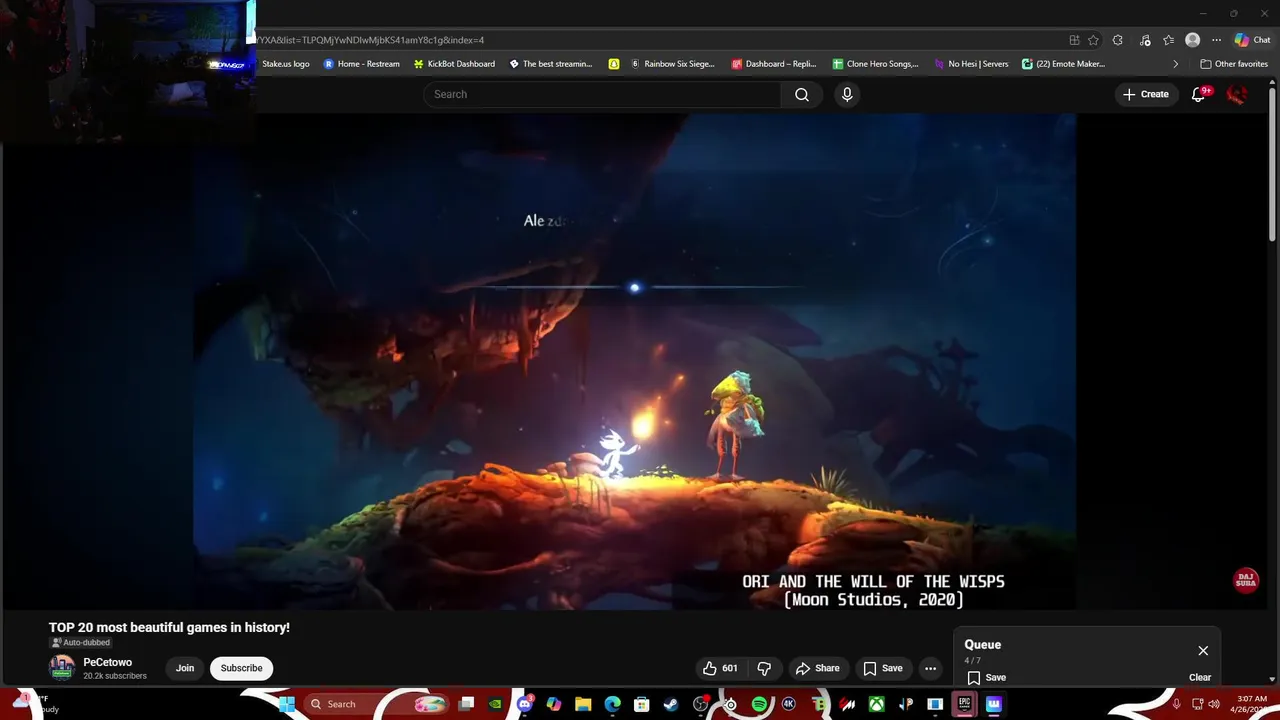Open the yellow icon-only bookmark
Screen dimensions: 1280x720
(x=613, y=64)
